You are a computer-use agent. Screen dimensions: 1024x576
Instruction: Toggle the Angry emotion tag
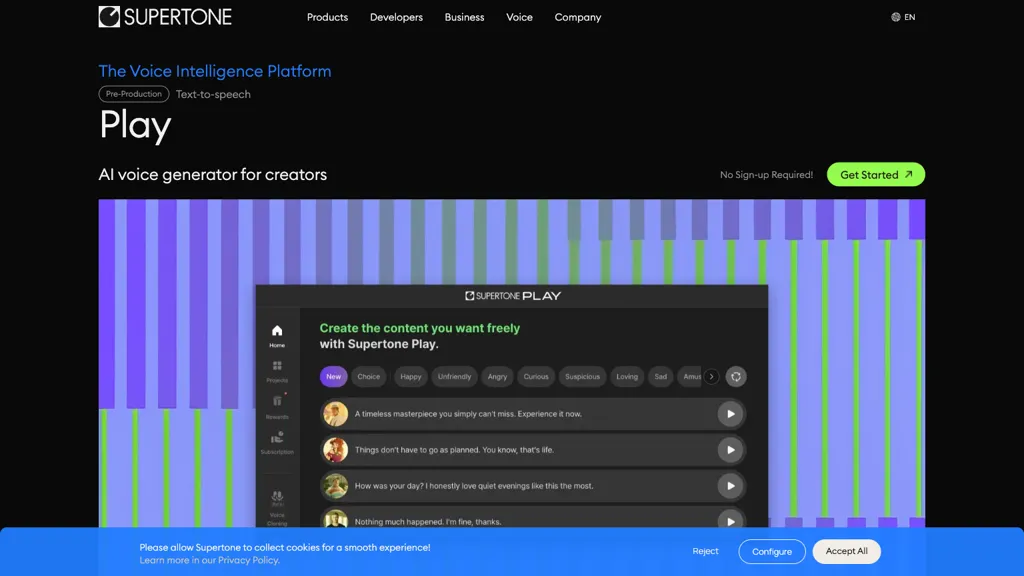pos(497,376)
